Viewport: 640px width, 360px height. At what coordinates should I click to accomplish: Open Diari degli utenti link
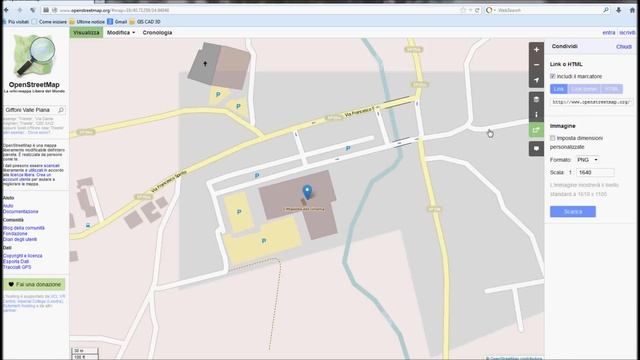point(20,239)
